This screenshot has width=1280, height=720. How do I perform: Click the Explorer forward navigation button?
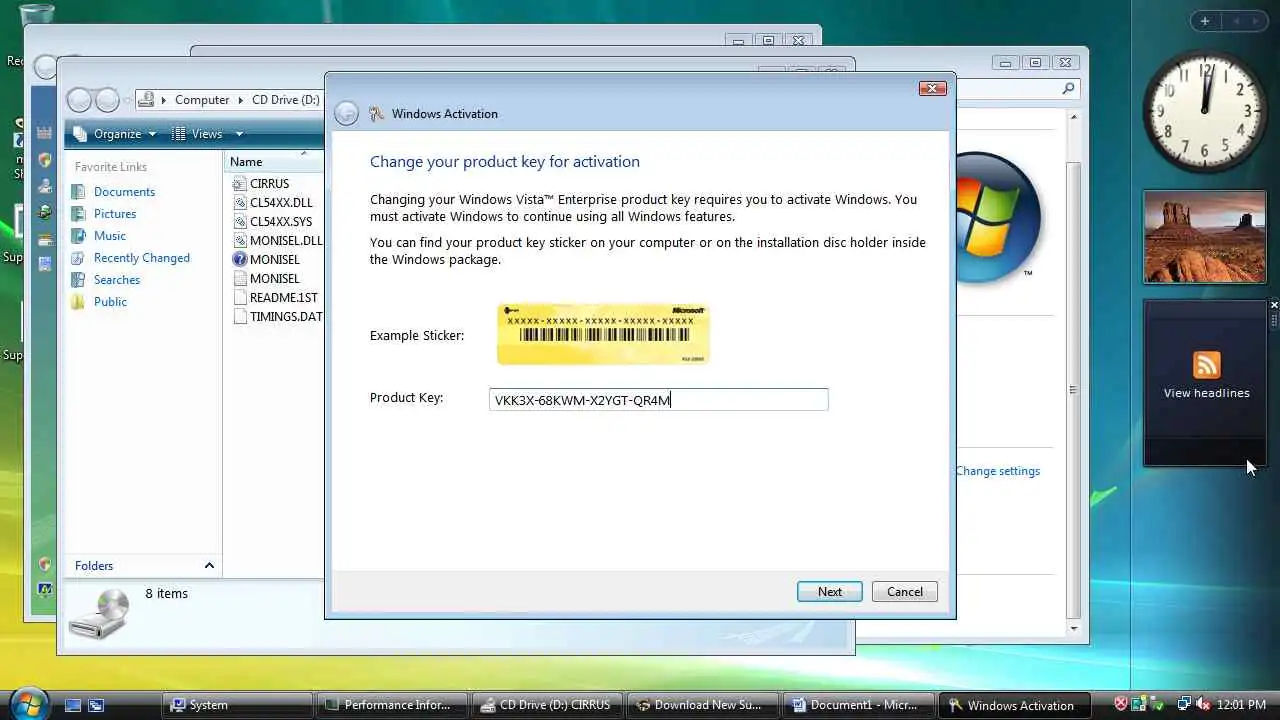click(x=106, y=100)
